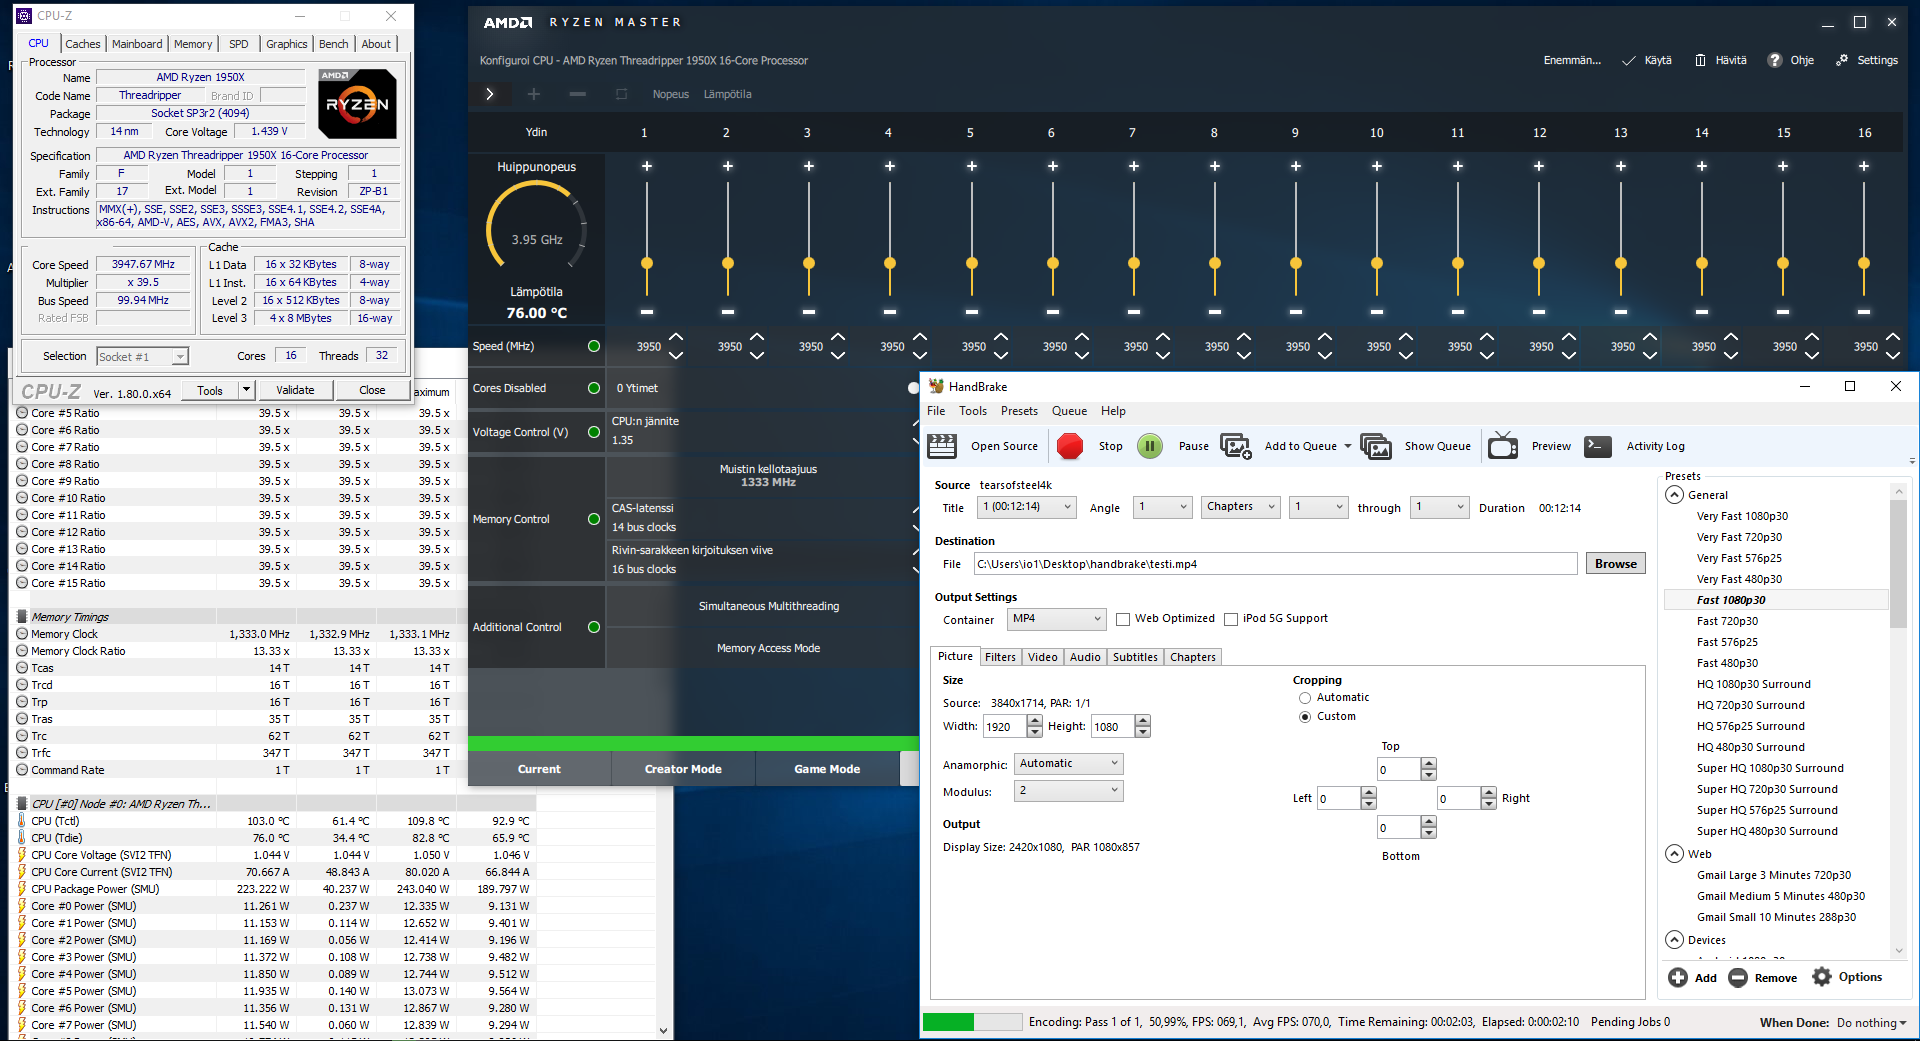The width and height of the screenshot is (1920, 1041).
Task: Switch to HandBrake Subtitles tab
Action: [x=1135, y=657]
